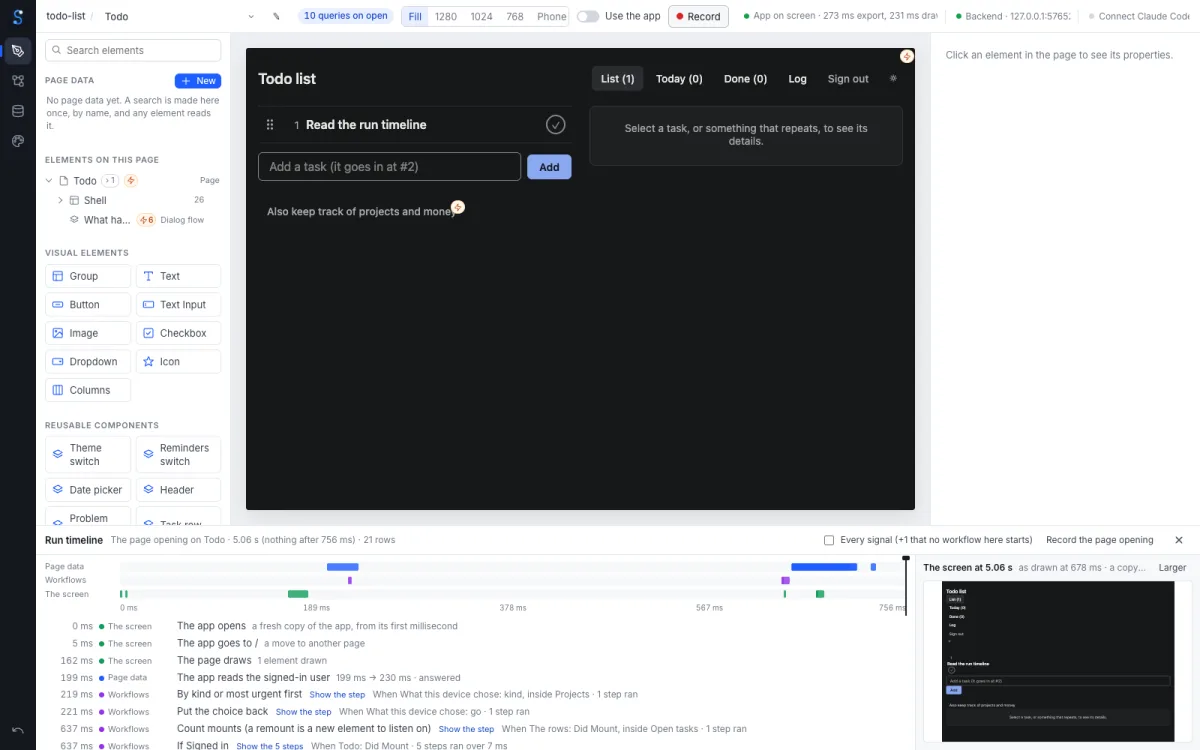This screenshot has width=1200, height=750.
Task: Open the page dropdown chevron beside Todo
Action: coord(251,17)
